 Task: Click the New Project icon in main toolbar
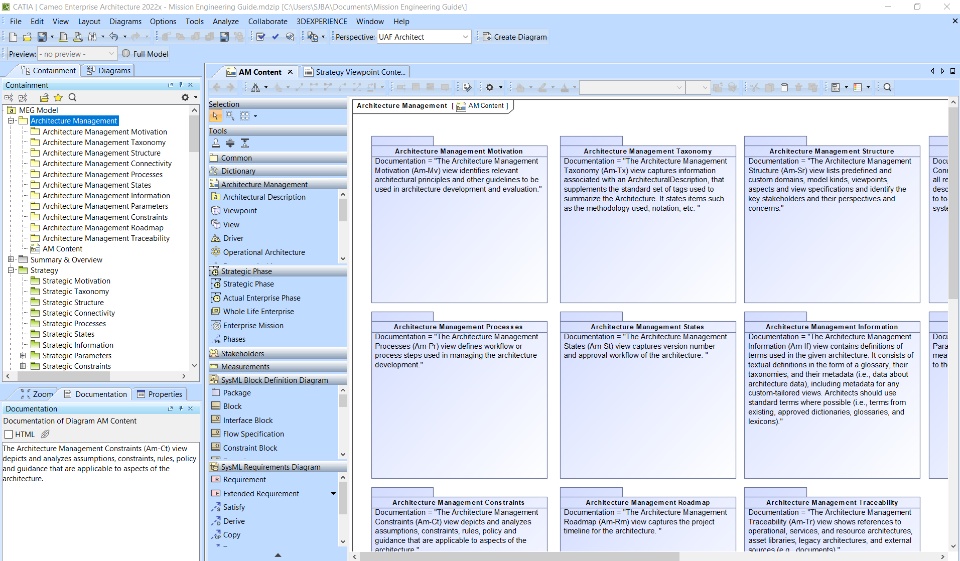click(12, 37)
